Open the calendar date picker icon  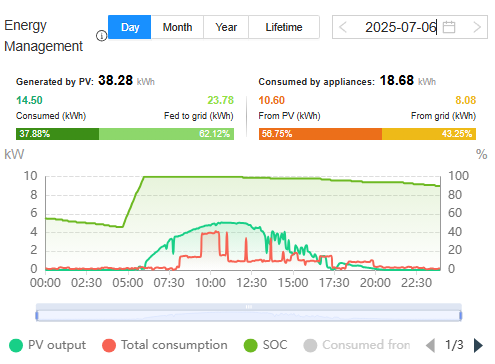point(449,27)
